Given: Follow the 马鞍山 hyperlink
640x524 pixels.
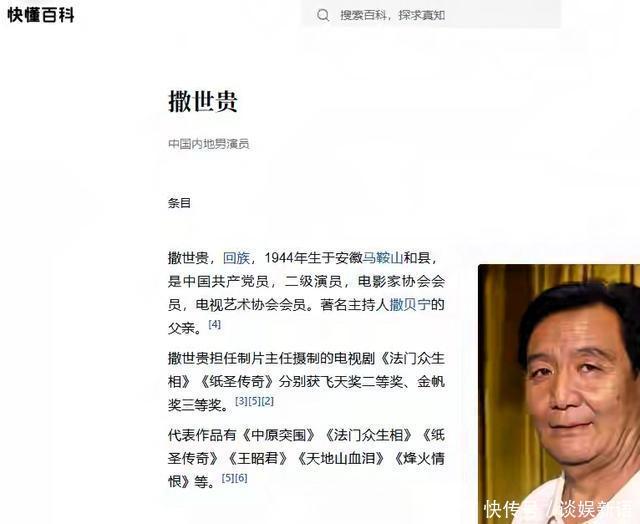Looking at the screenshot, I should pyautogui.click(x=383, y=258).
